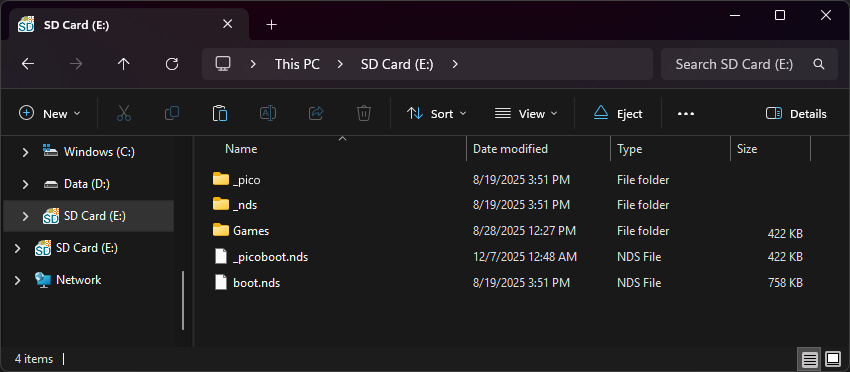Click the _picoboot.nds file name

(271, 257)
